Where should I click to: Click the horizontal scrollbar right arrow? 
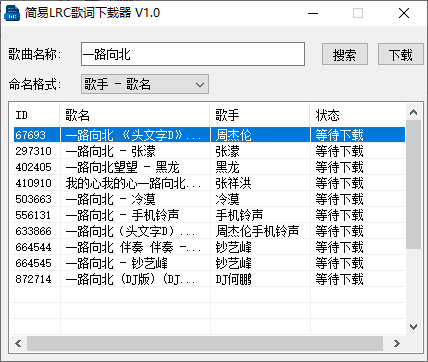click(397, 343)
